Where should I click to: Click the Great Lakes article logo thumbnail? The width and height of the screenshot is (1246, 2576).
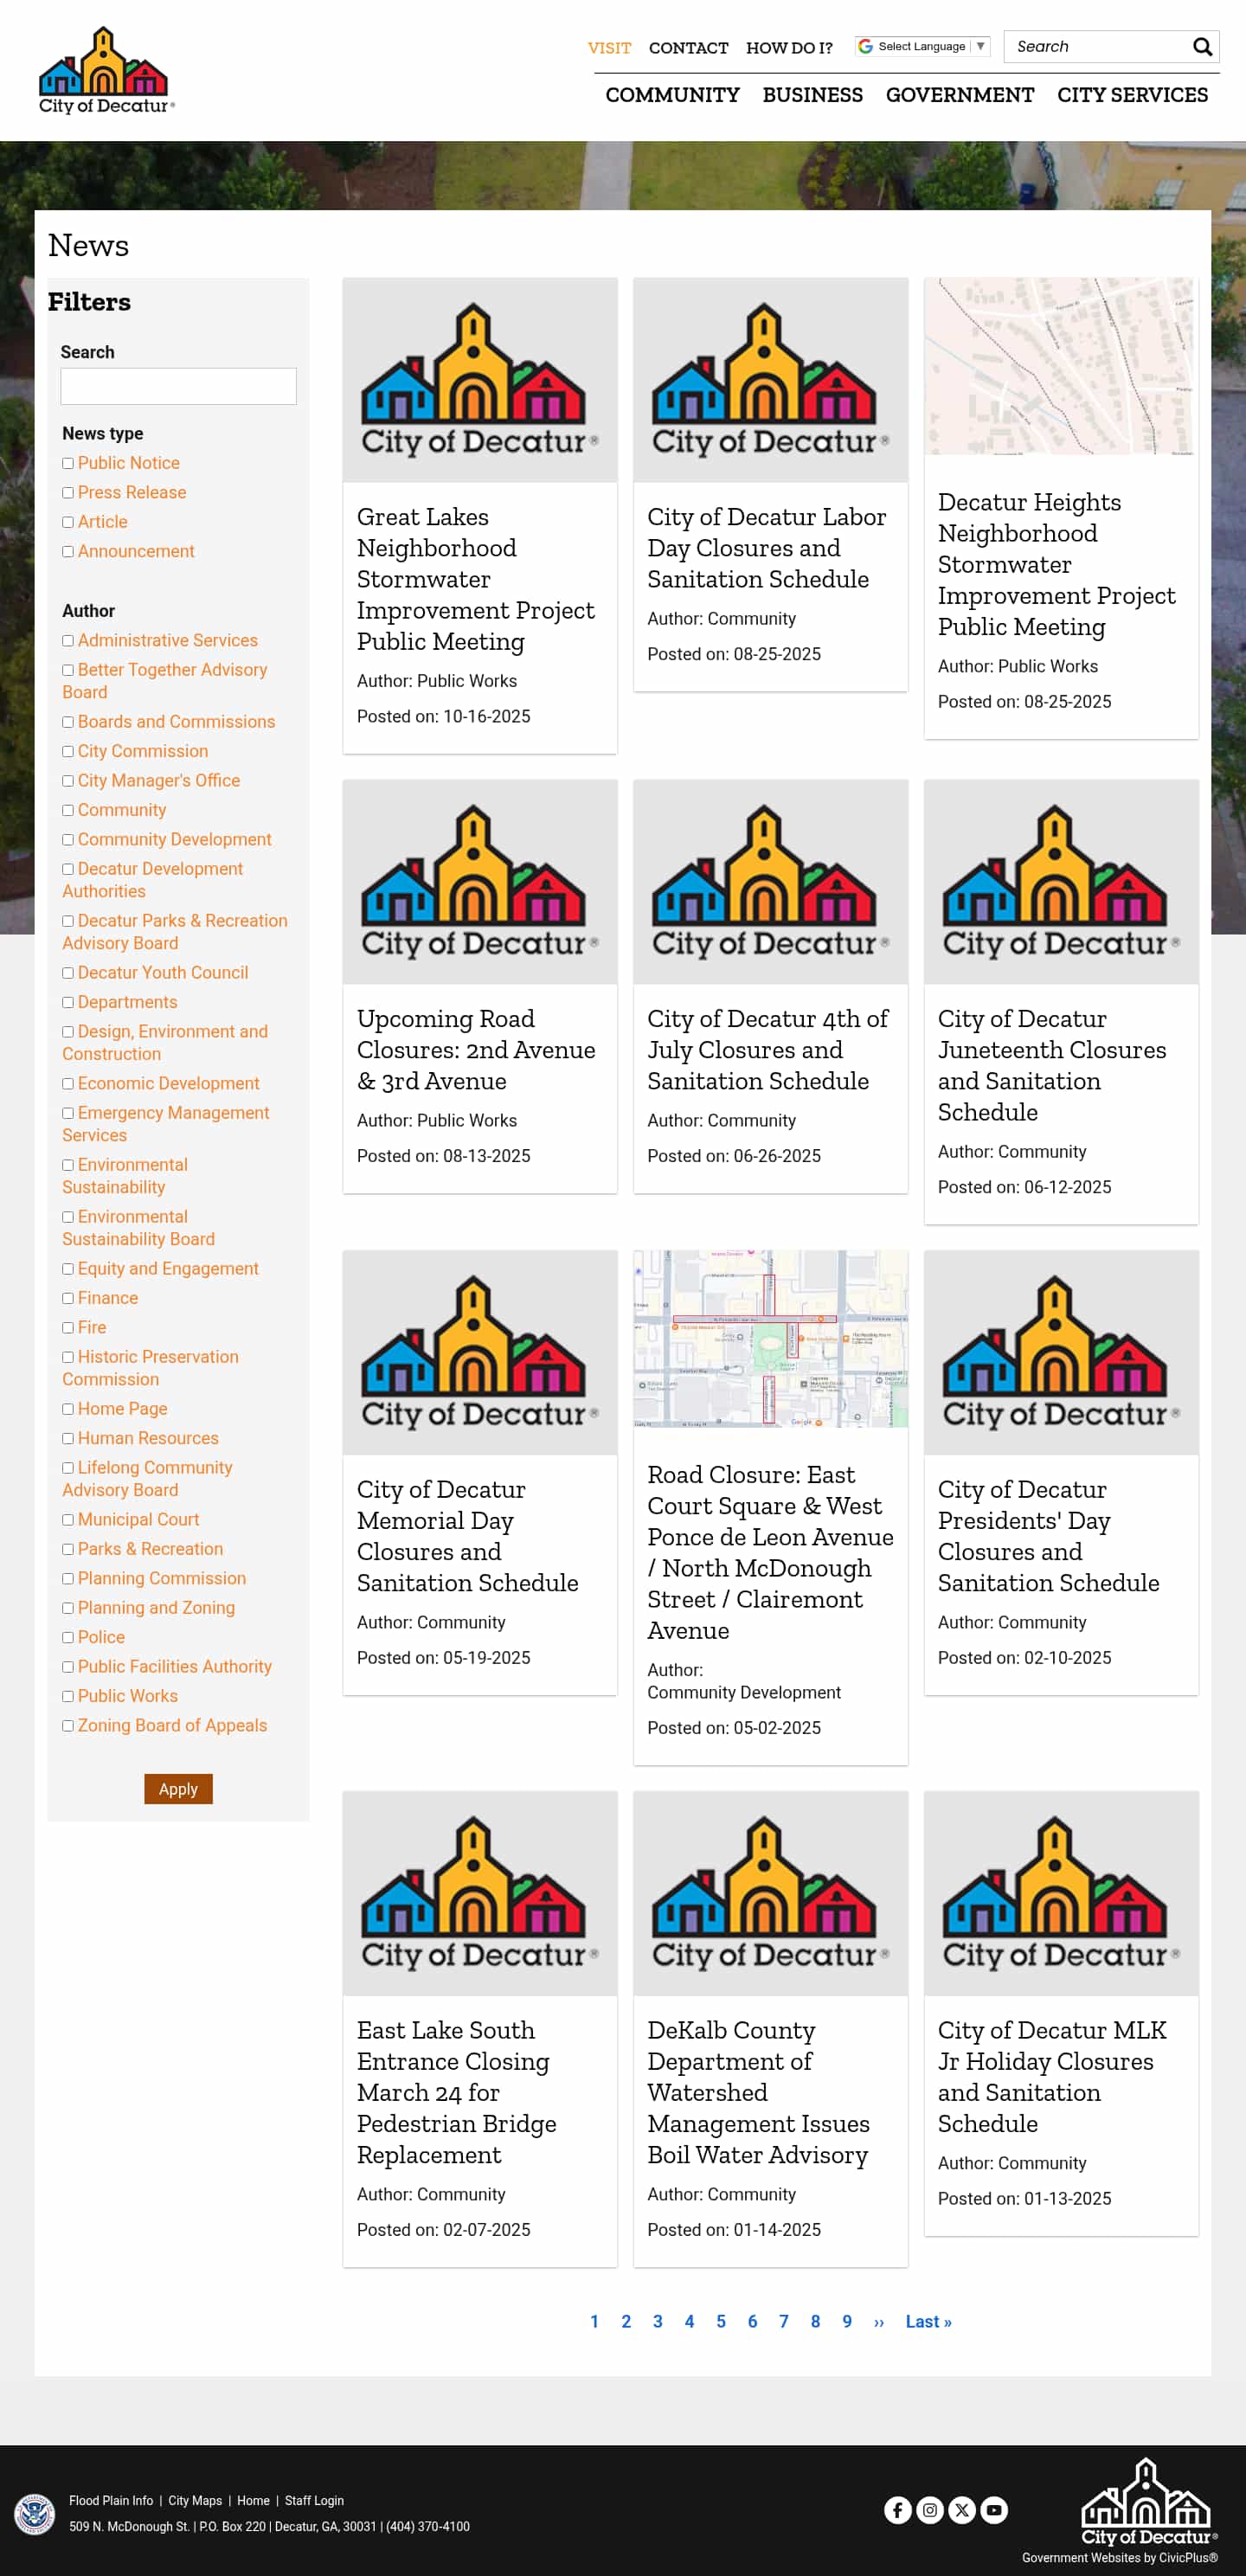pos(480,380)
